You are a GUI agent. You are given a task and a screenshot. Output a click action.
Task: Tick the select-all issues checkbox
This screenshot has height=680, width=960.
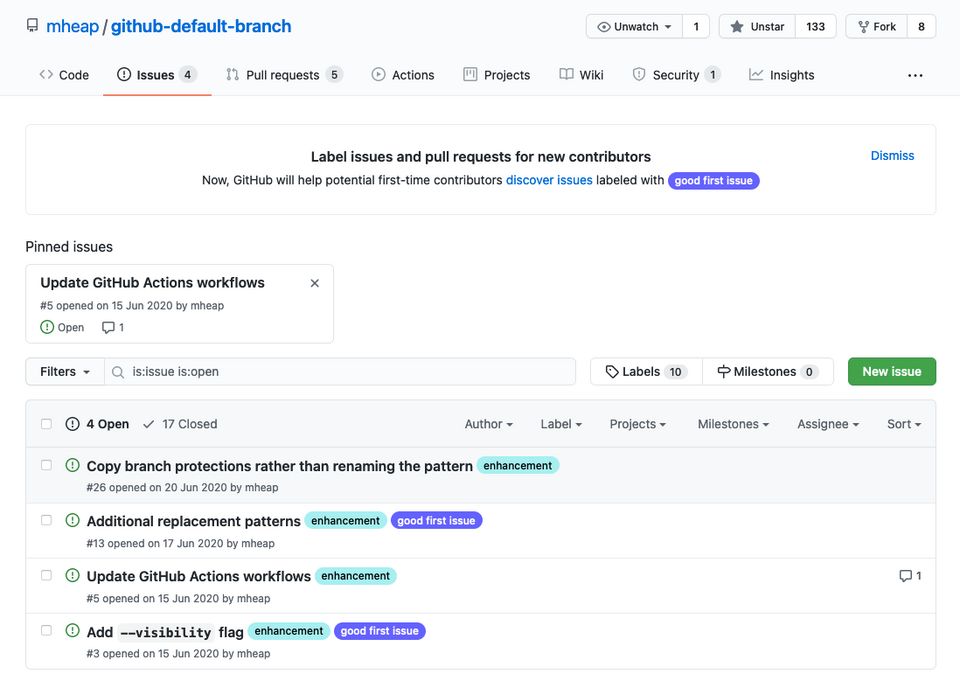pyautogui.click(x=46, y=424)
